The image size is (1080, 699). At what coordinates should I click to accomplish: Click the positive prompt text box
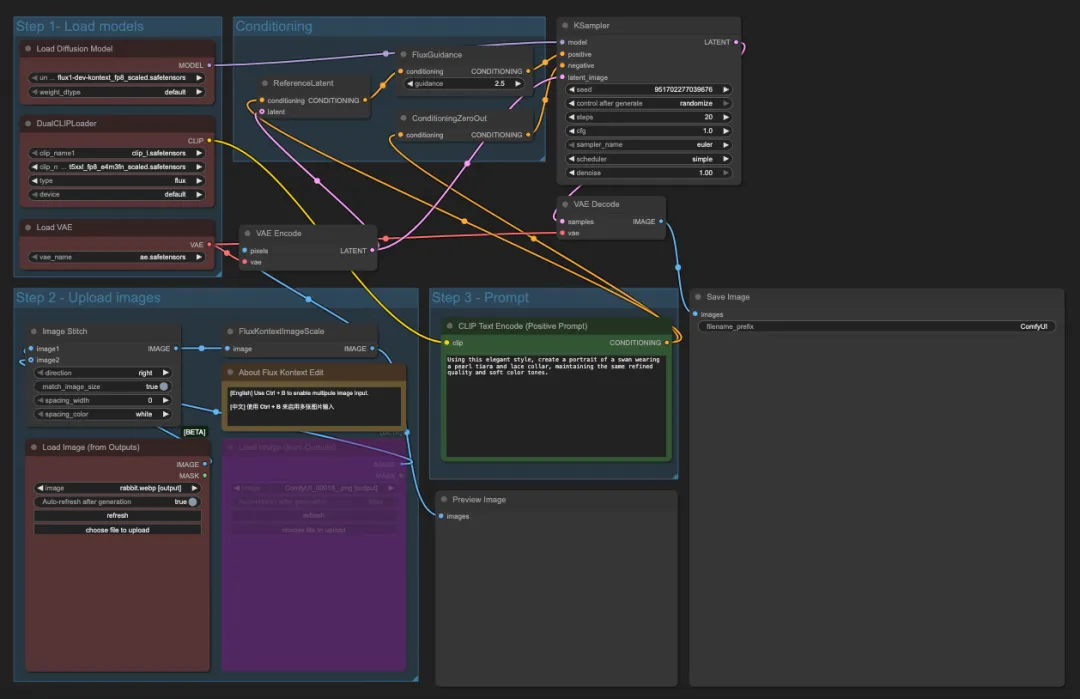[555, 403]
